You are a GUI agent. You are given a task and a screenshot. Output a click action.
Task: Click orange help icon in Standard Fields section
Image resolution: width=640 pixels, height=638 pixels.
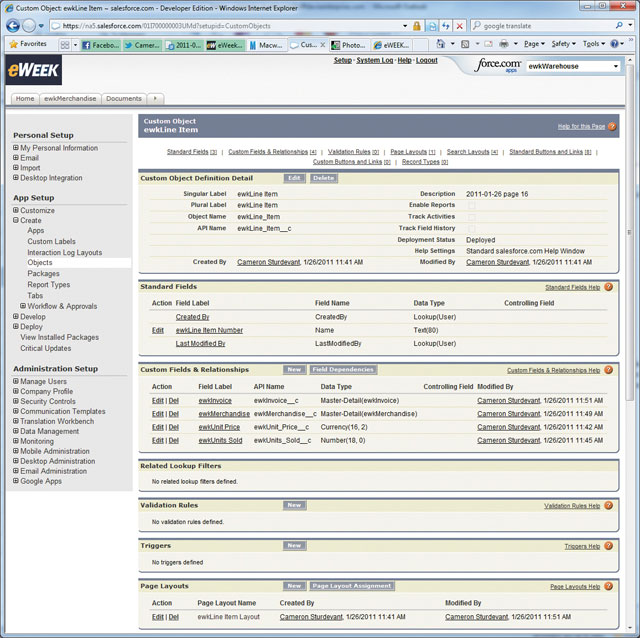608,287
